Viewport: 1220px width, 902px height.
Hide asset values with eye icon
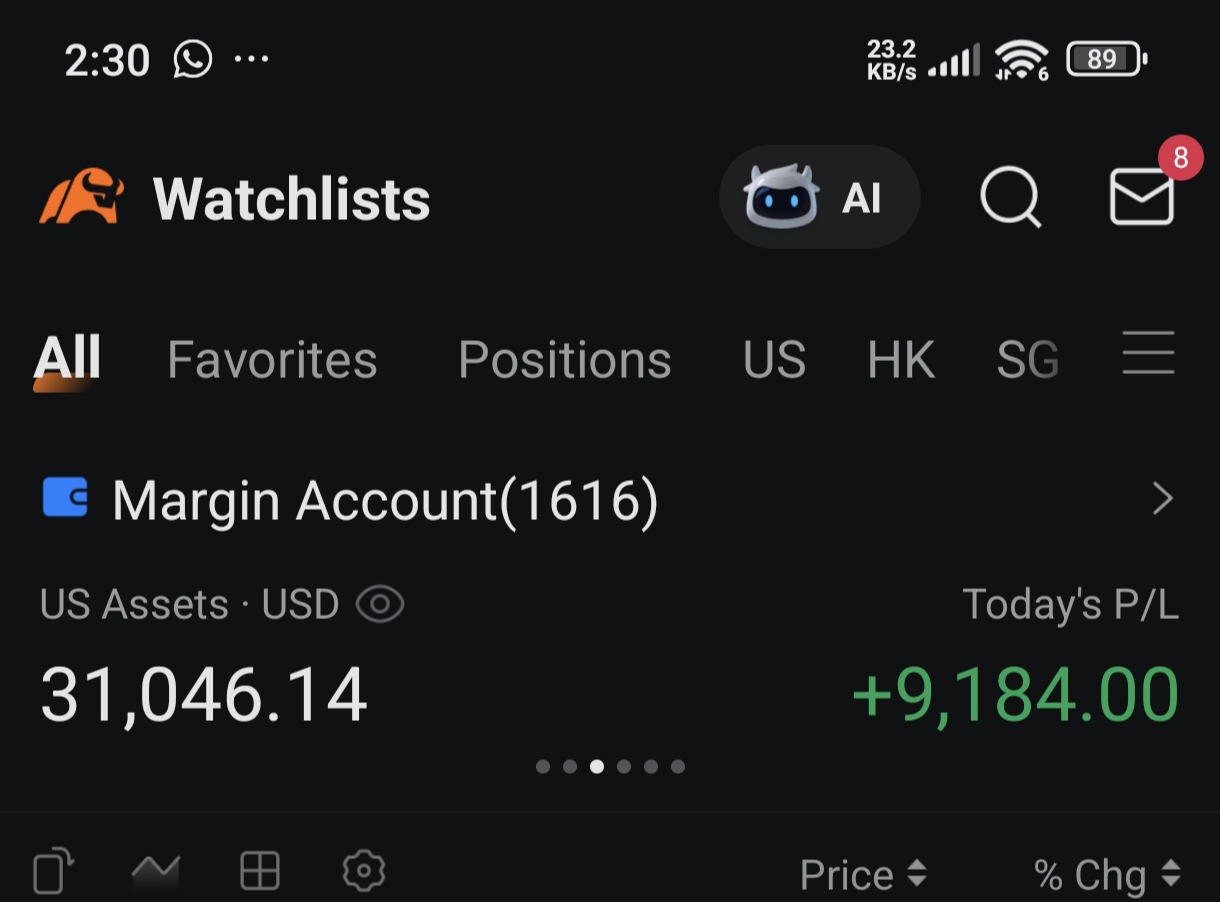(x=380, y=605)
